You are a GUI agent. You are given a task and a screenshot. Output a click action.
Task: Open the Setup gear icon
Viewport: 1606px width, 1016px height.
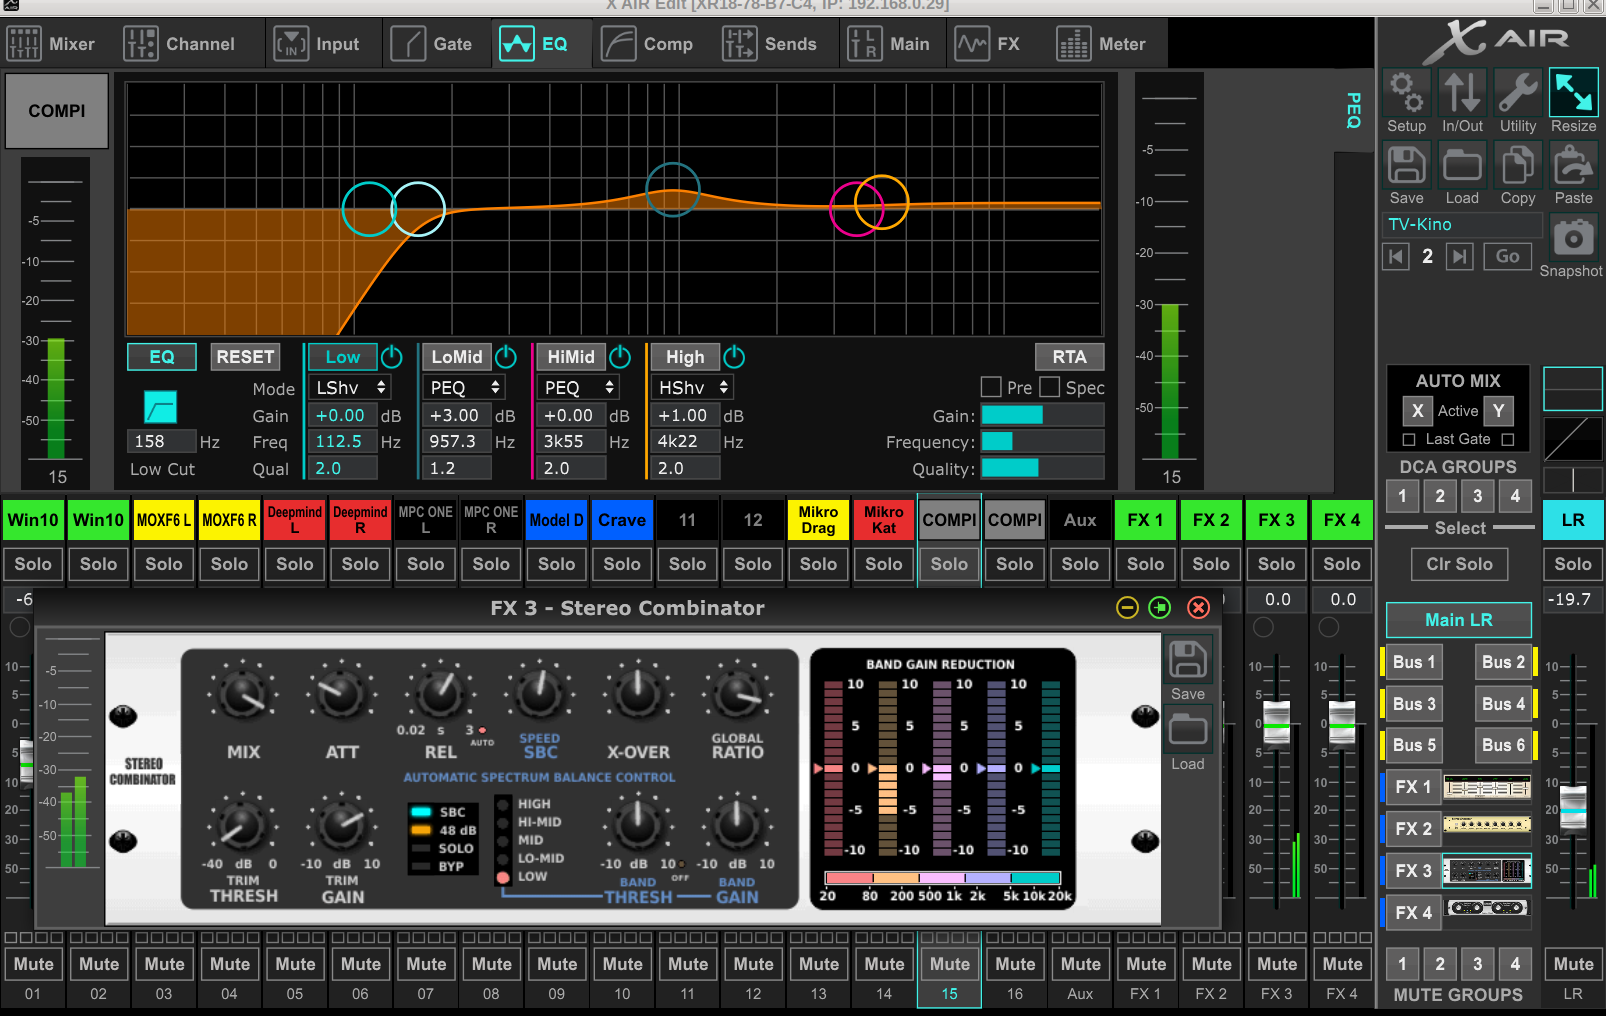point(1406,94)
